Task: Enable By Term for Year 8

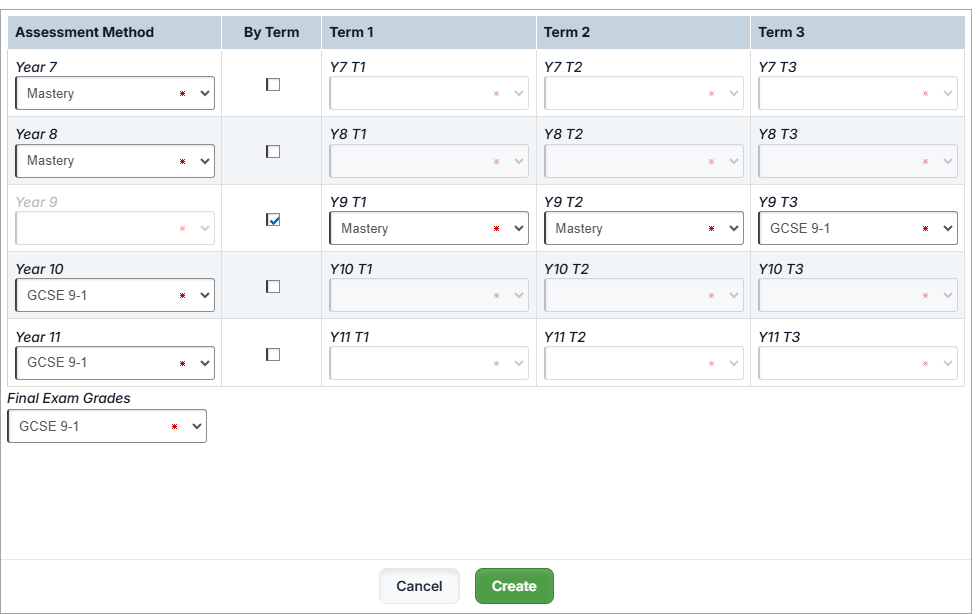Action: pos(273,152)
